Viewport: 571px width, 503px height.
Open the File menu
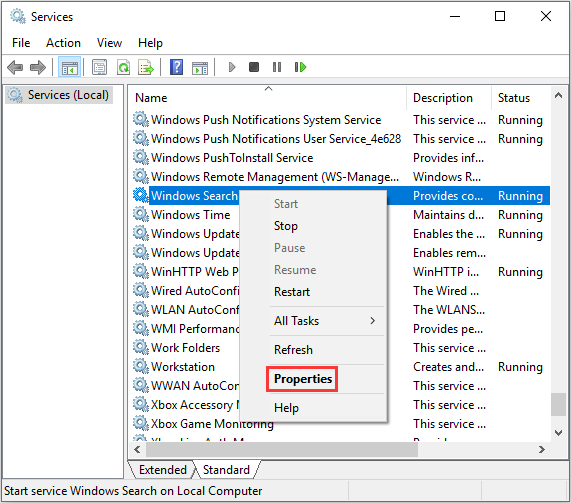tap(21, 43)
